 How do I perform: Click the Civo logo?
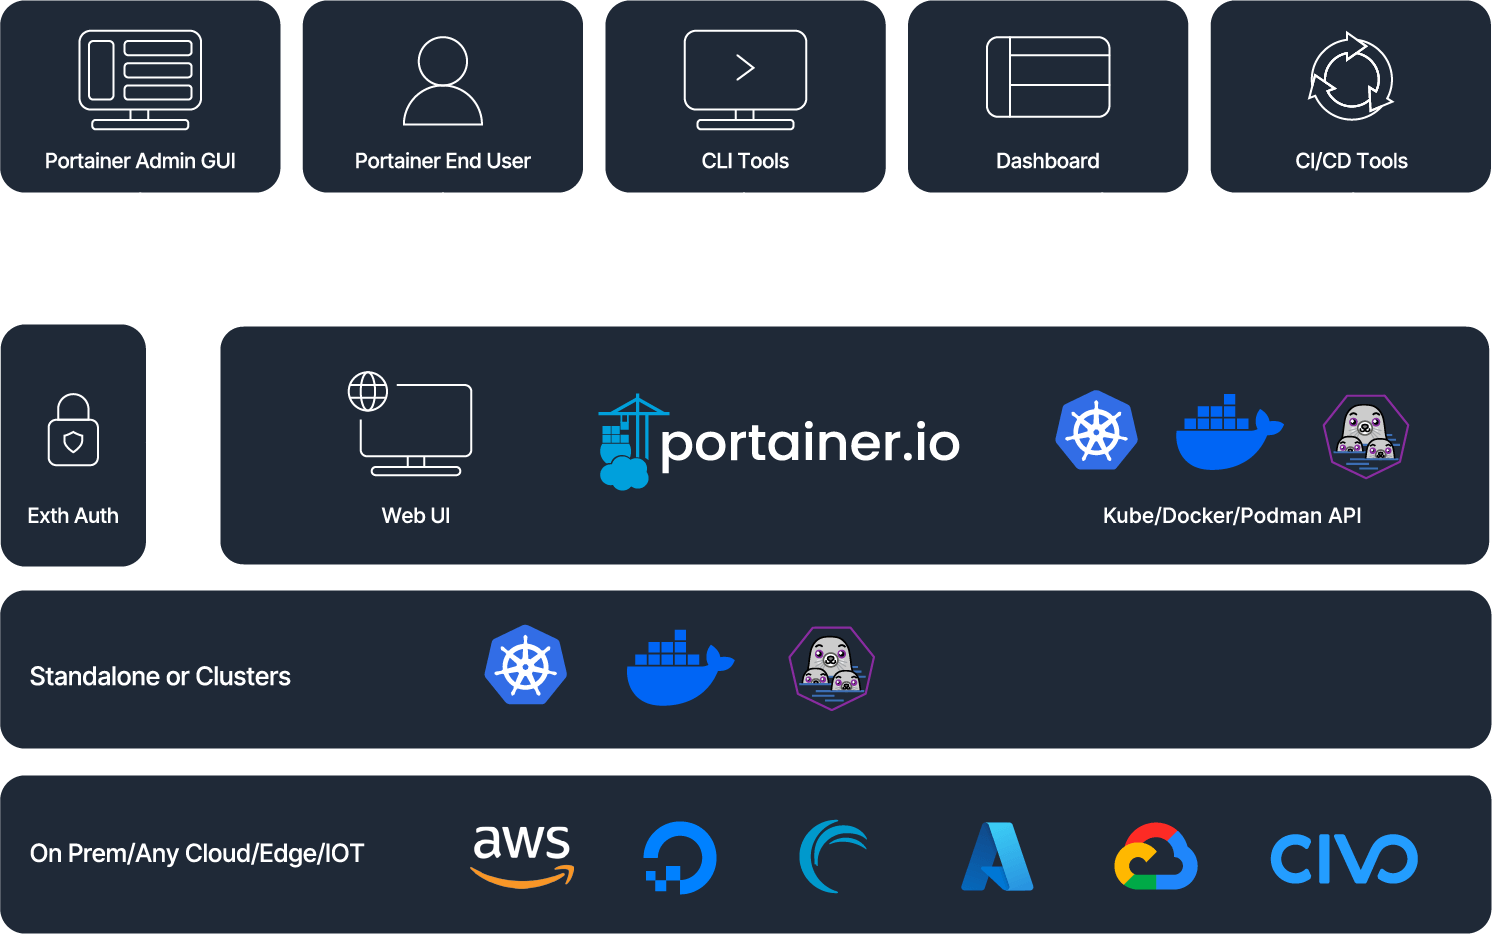point(1344,859)
